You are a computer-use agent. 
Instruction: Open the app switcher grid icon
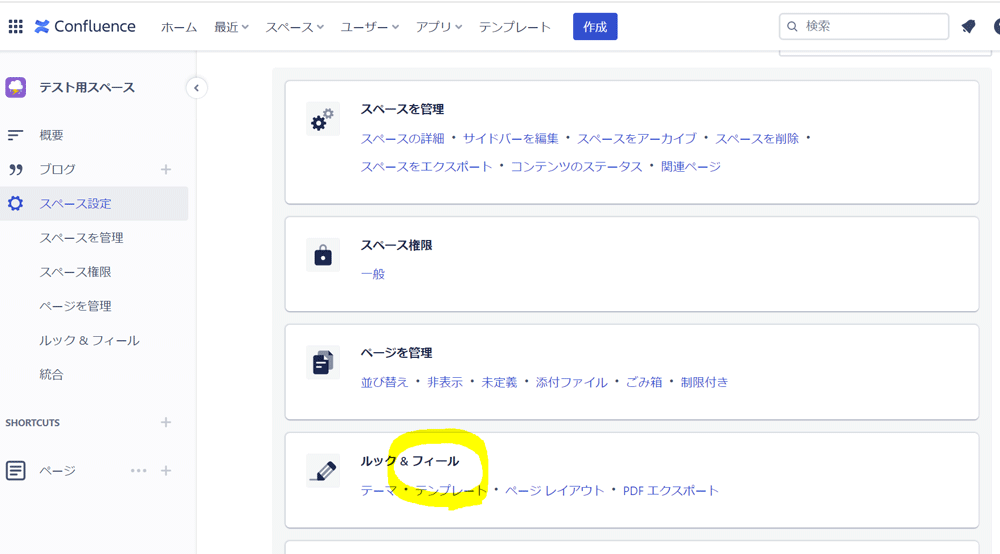tap(15, 26)
